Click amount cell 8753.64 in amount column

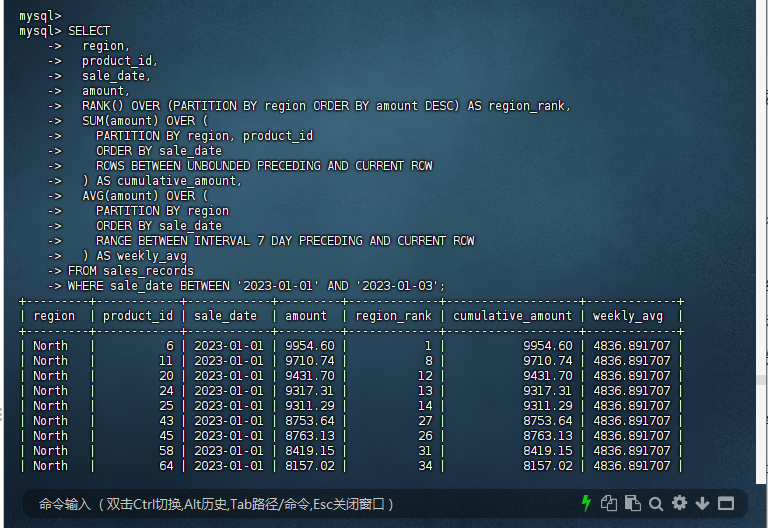click(x=310, y=421)
